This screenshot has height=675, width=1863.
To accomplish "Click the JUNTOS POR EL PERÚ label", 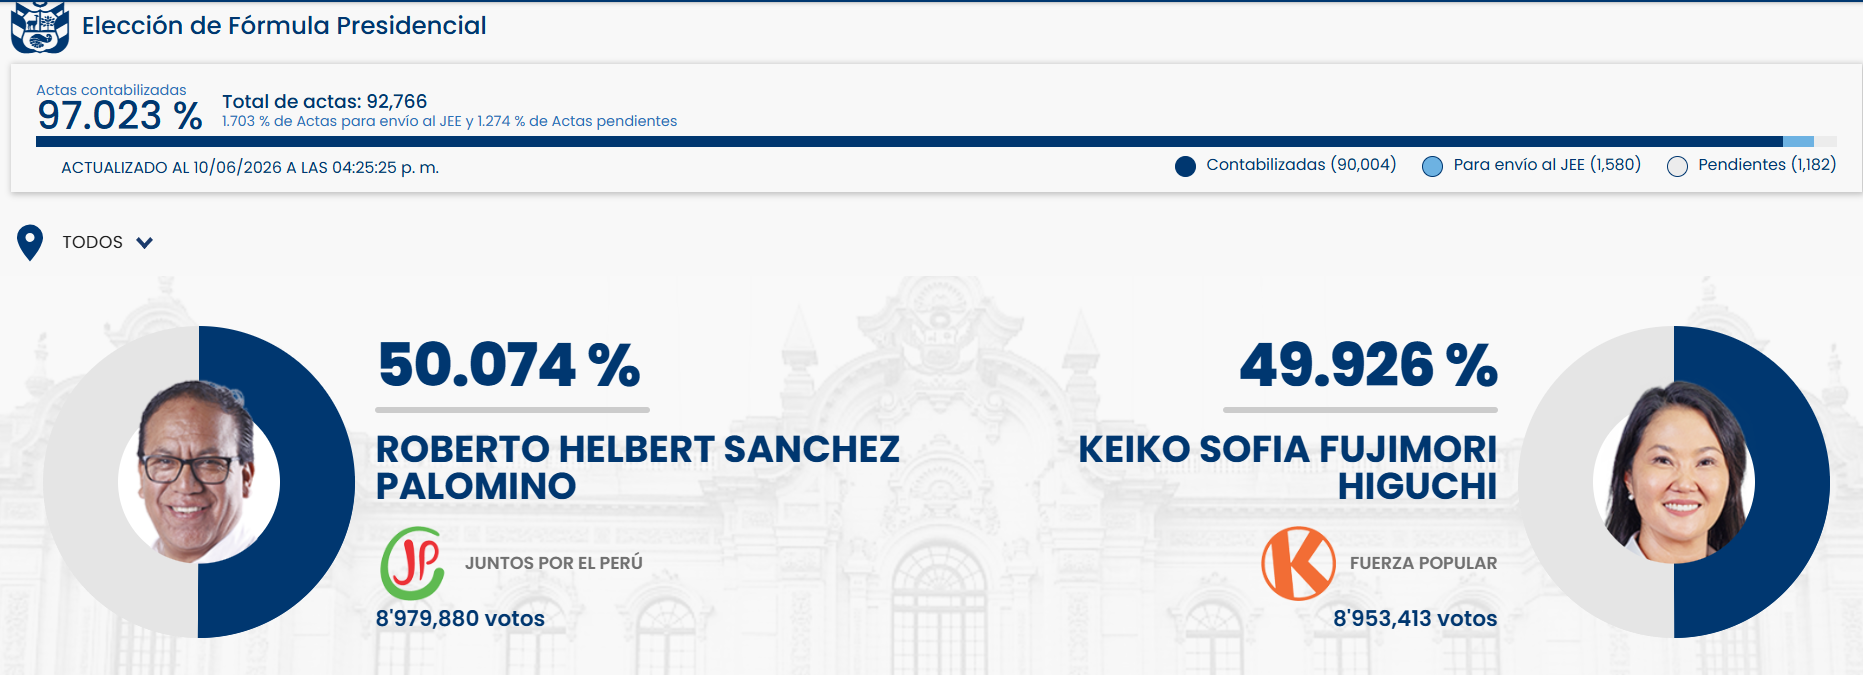I will coord(553,563).
